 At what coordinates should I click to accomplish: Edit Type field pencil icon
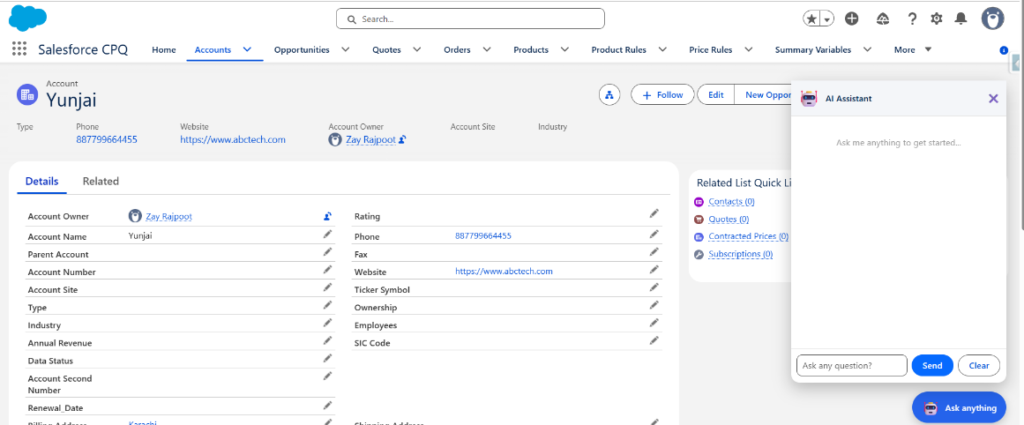327,304
